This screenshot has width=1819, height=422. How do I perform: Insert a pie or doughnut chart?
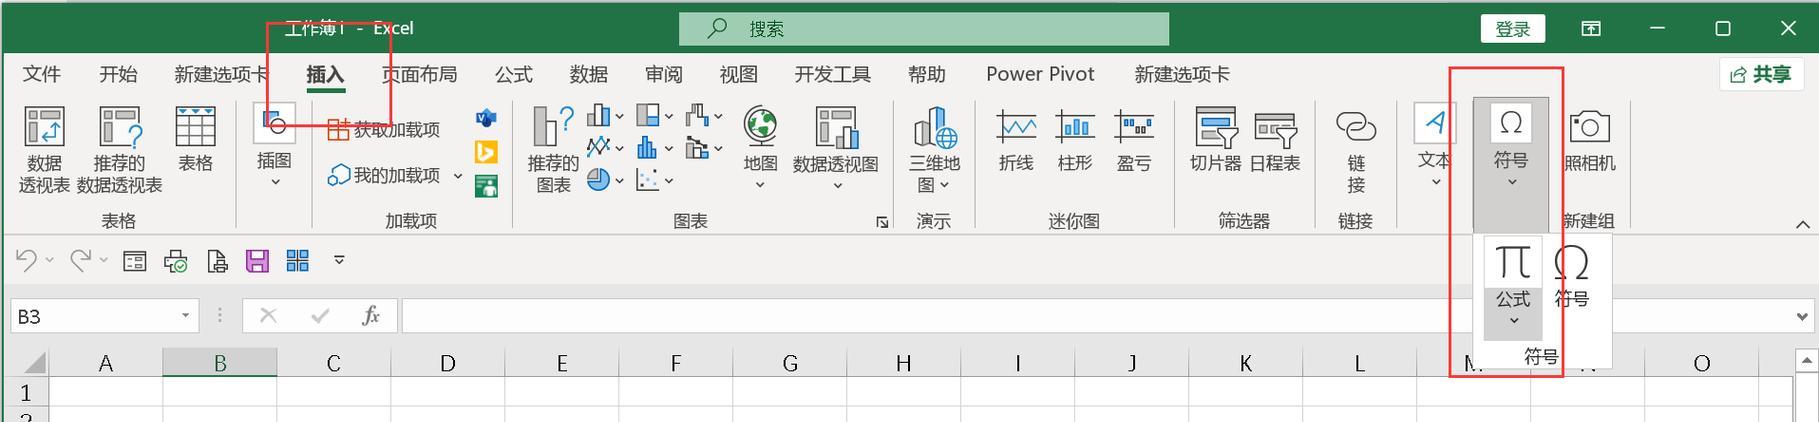point(605,180)
